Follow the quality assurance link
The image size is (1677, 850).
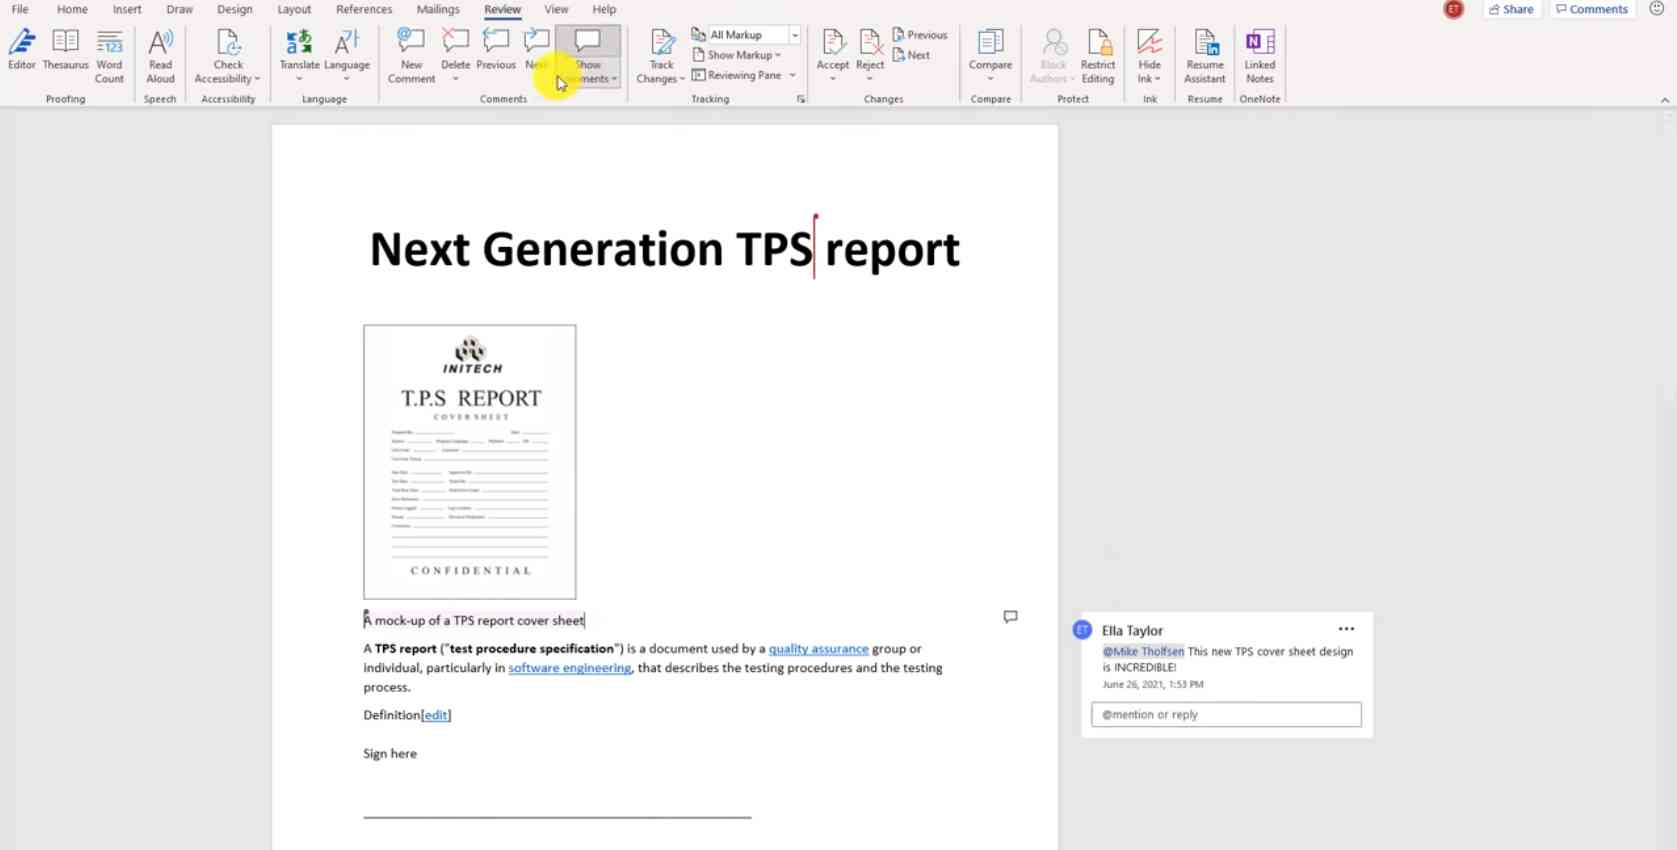pos(818,649)
